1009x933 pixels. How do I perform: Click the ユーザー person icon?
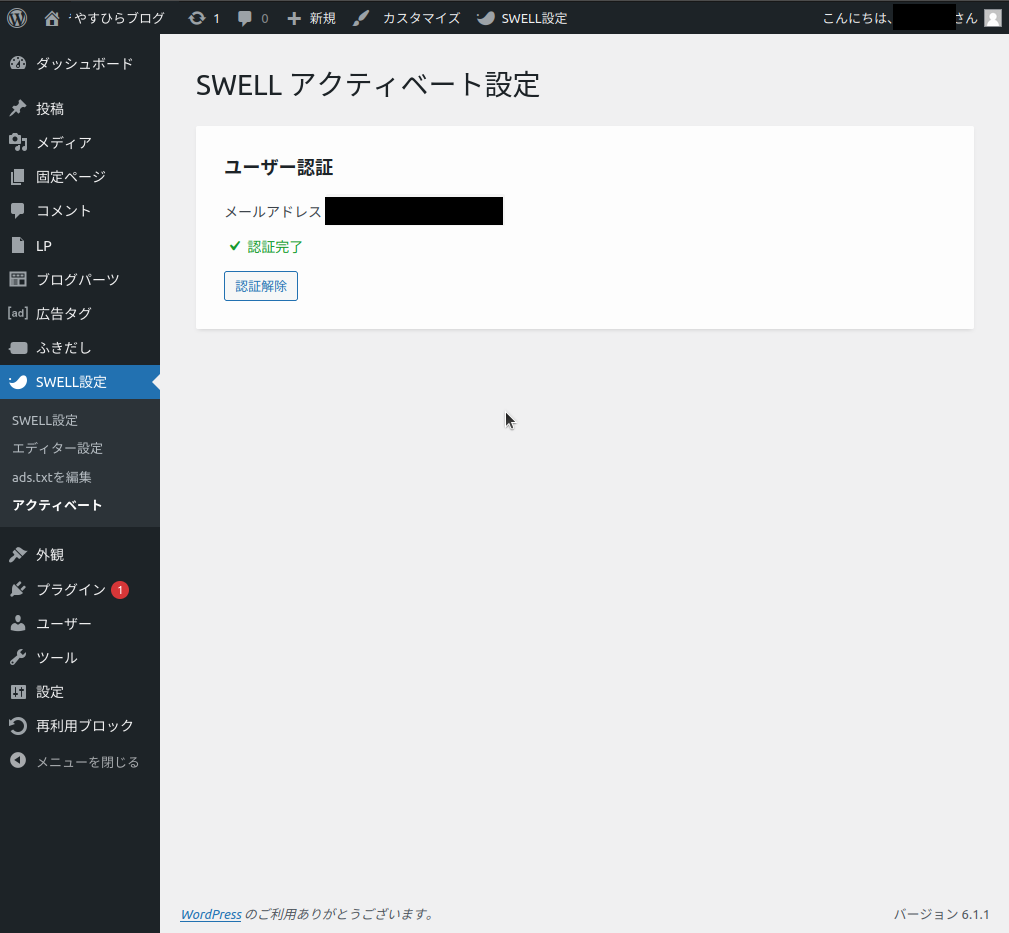[x=18, y=624]
